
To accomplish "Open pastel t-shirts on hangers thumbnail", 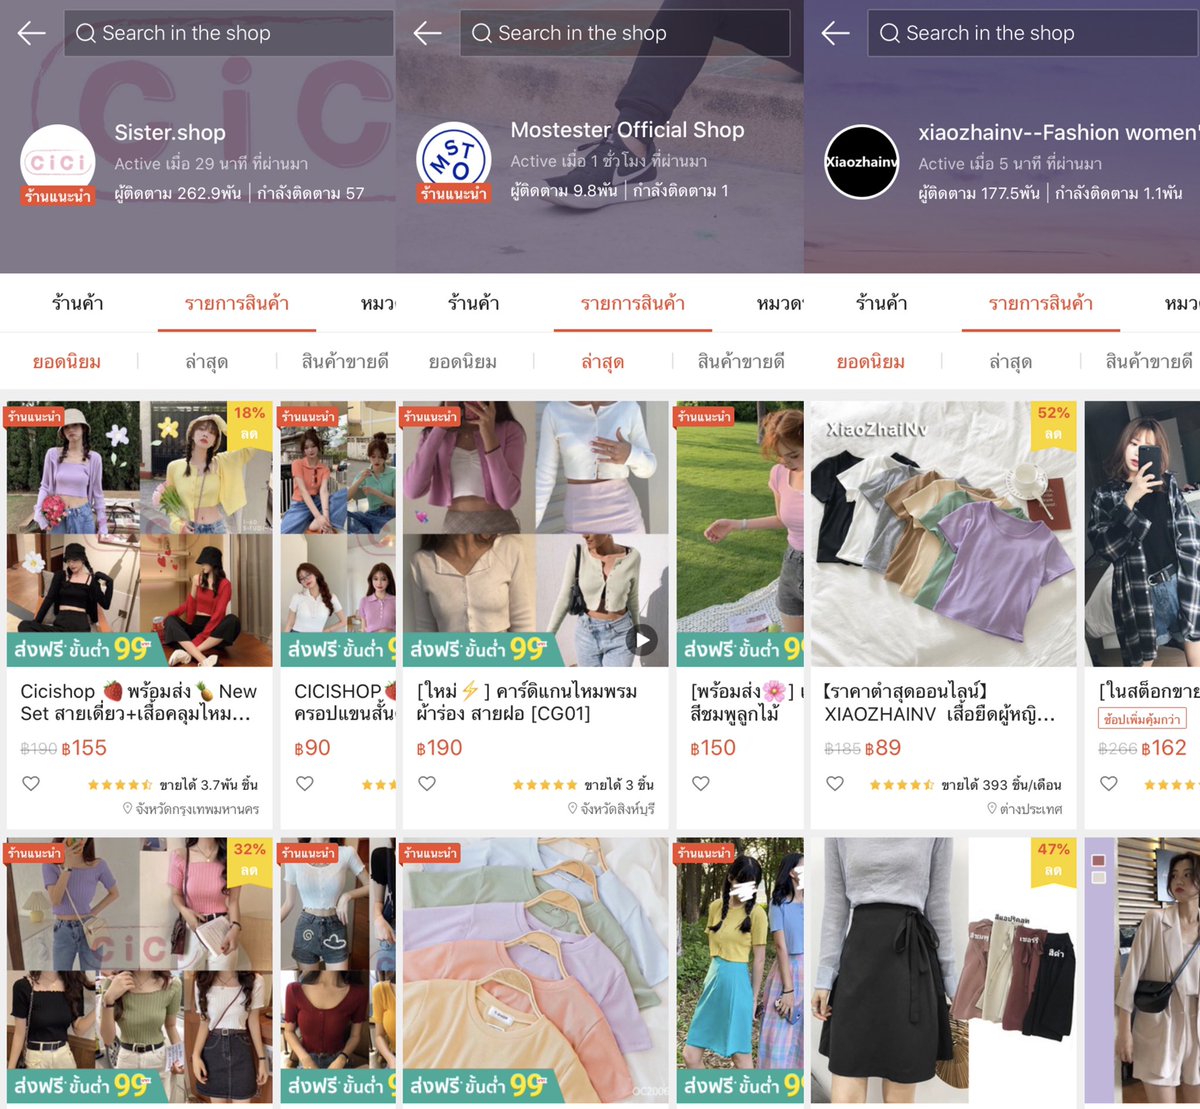I will (x=536, y=971).
